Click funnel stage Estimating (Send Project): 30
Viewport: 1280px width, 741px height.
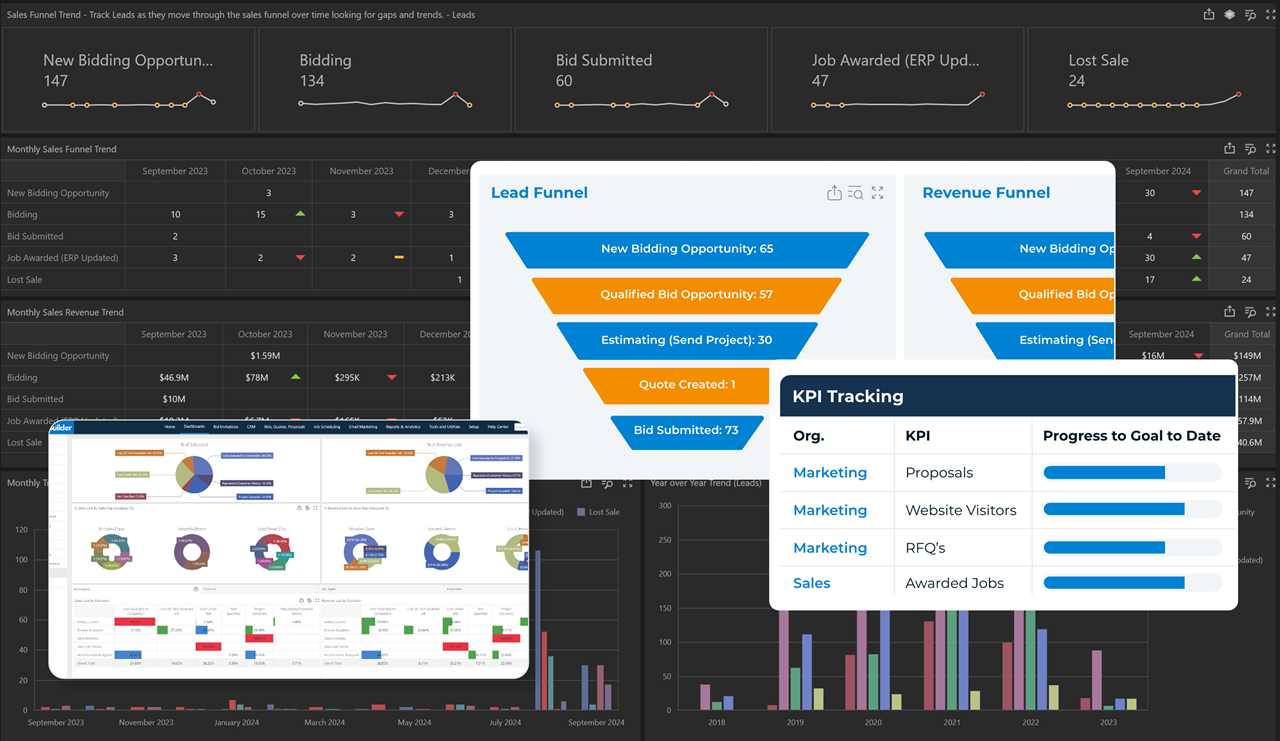click(x=687, y=340)
